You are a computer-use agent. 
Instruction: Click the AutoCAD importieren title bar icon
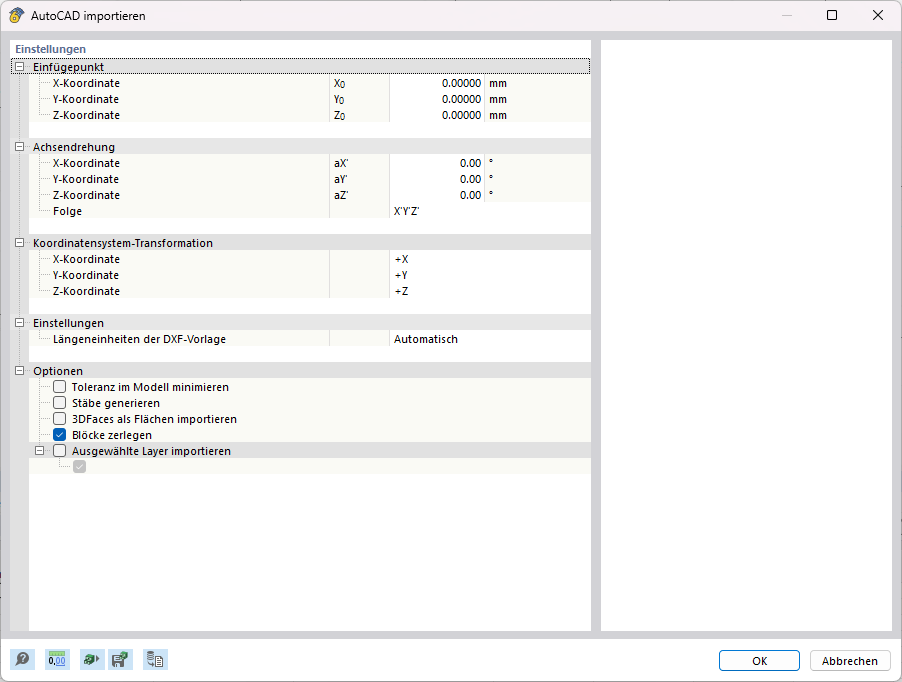[17, 16]
